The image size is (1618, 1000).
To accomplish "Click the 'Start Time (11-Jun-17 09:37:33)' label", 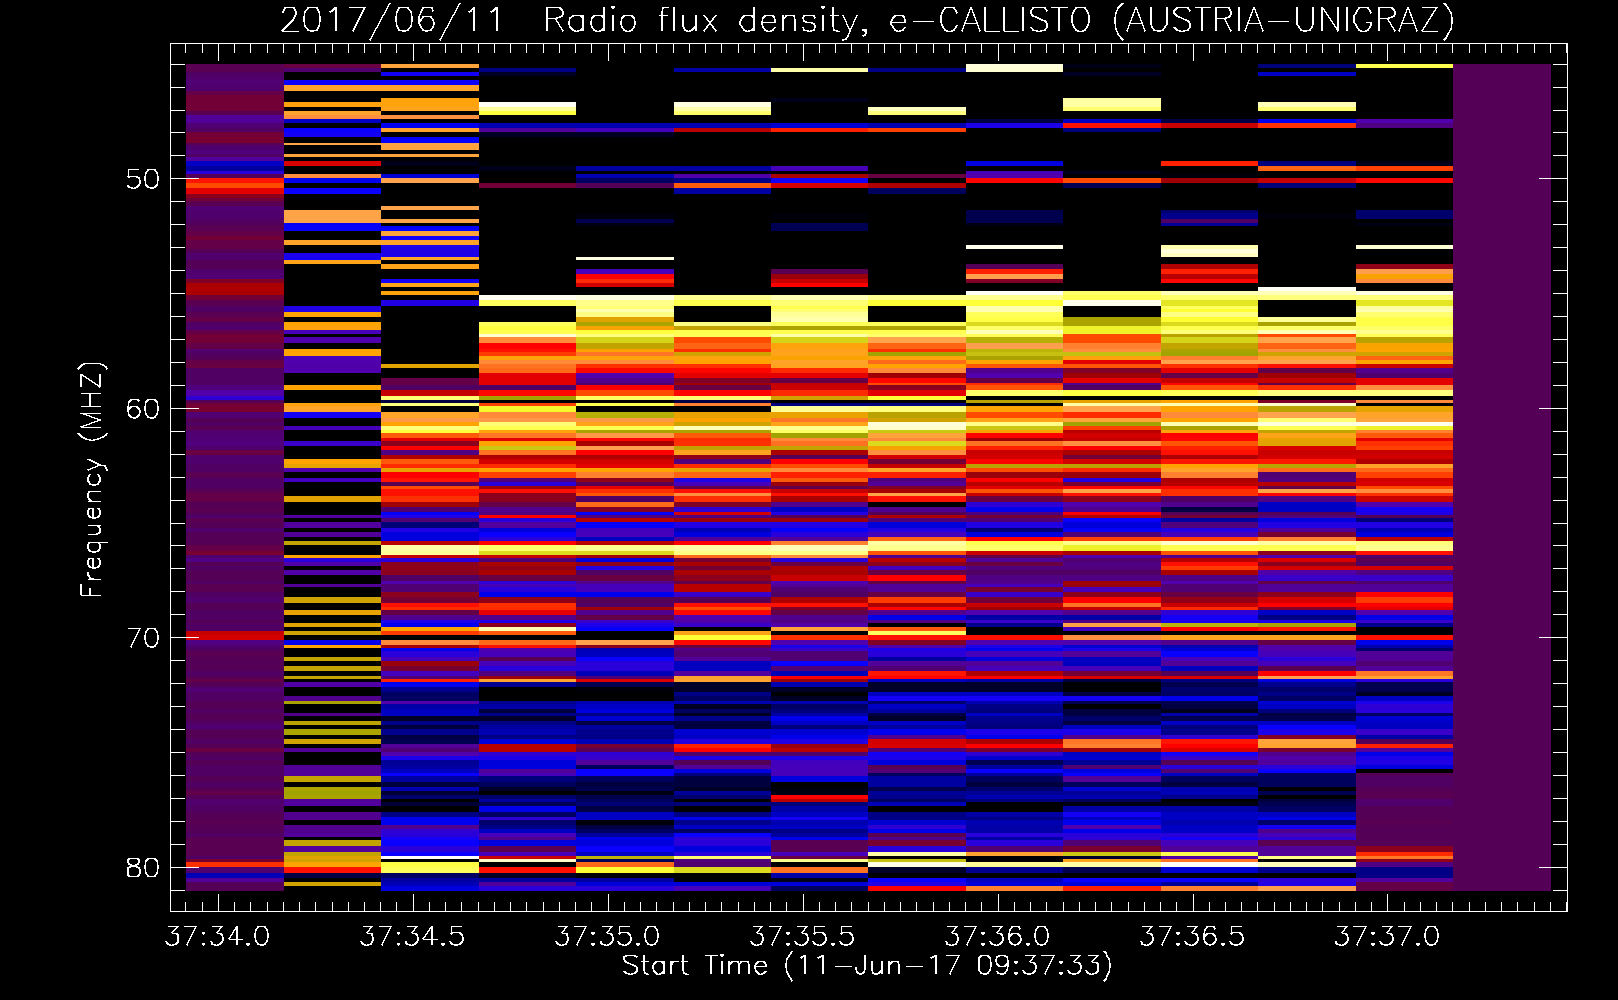I will pos(867,966).
